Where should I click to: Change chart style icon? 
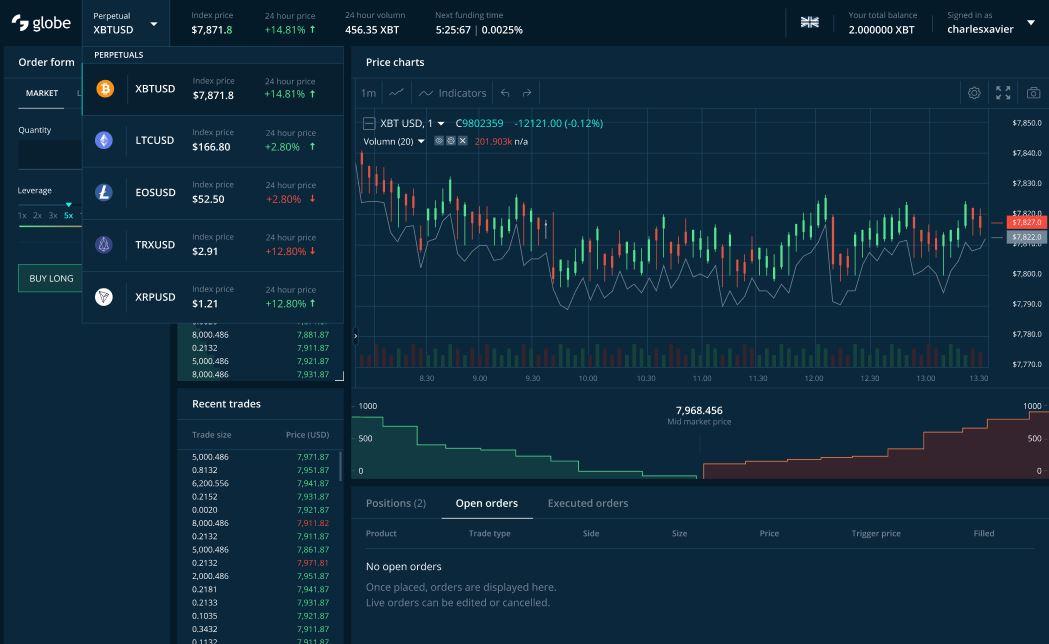point(397,93)
